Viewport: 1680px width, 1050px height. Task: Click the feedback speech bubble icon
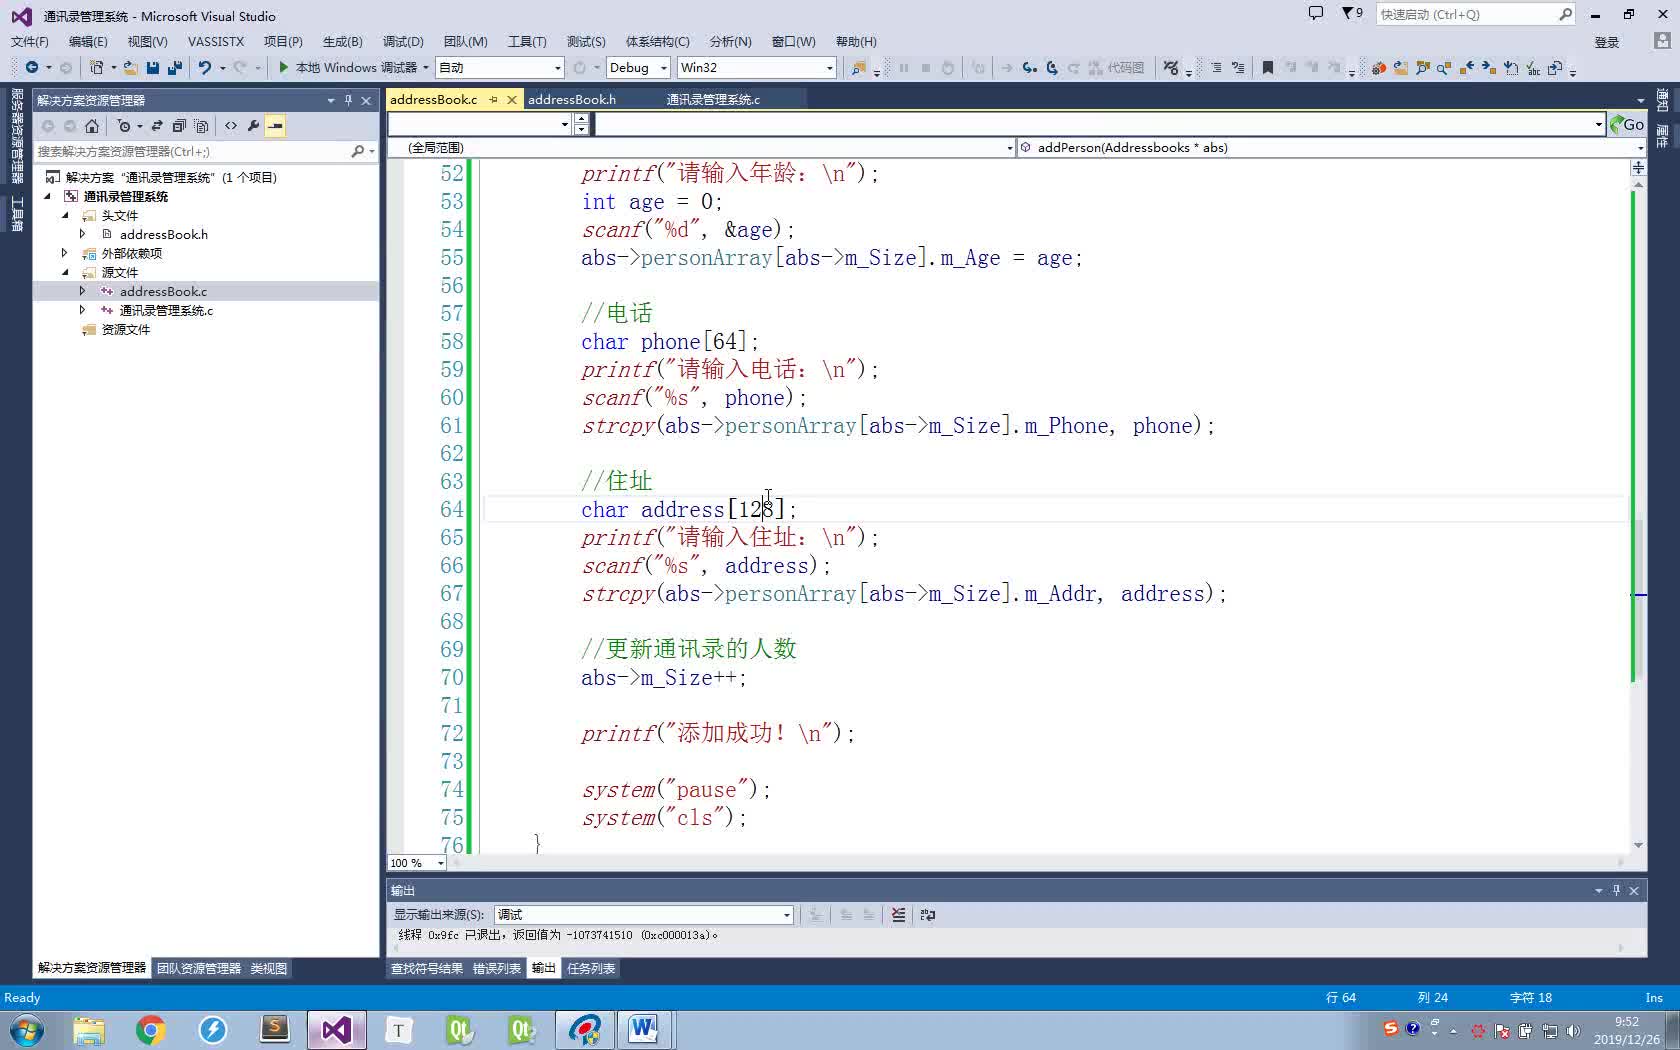pyautogui.click(x=1316, y=13)
